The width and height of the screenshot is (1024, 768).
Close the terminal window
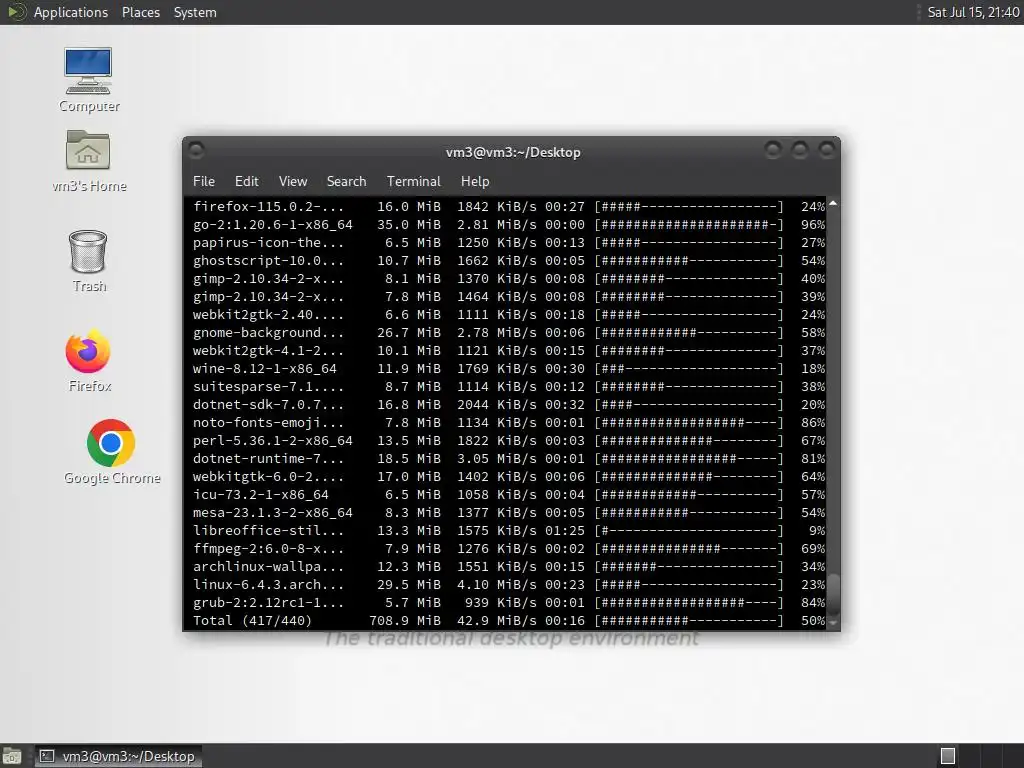pos(827,150)
